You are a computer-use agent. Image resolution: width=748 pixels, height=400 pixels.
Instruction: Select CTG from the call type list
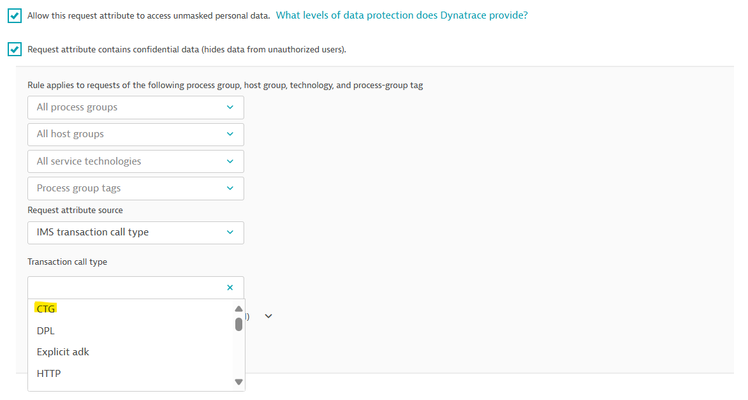pyautogui.click(x=46, y=309)
